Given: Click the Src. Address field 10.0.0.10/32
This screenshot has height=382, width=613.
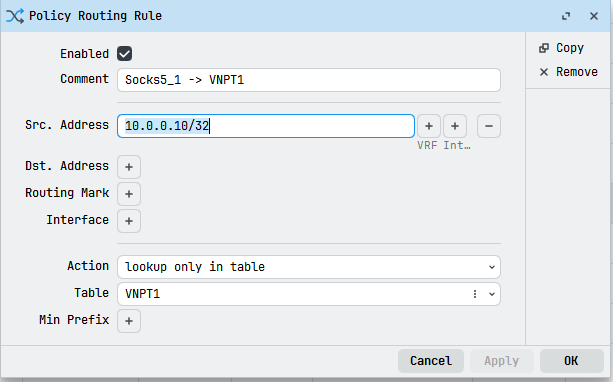Looking at the screenshot, I should click(266, 126).
